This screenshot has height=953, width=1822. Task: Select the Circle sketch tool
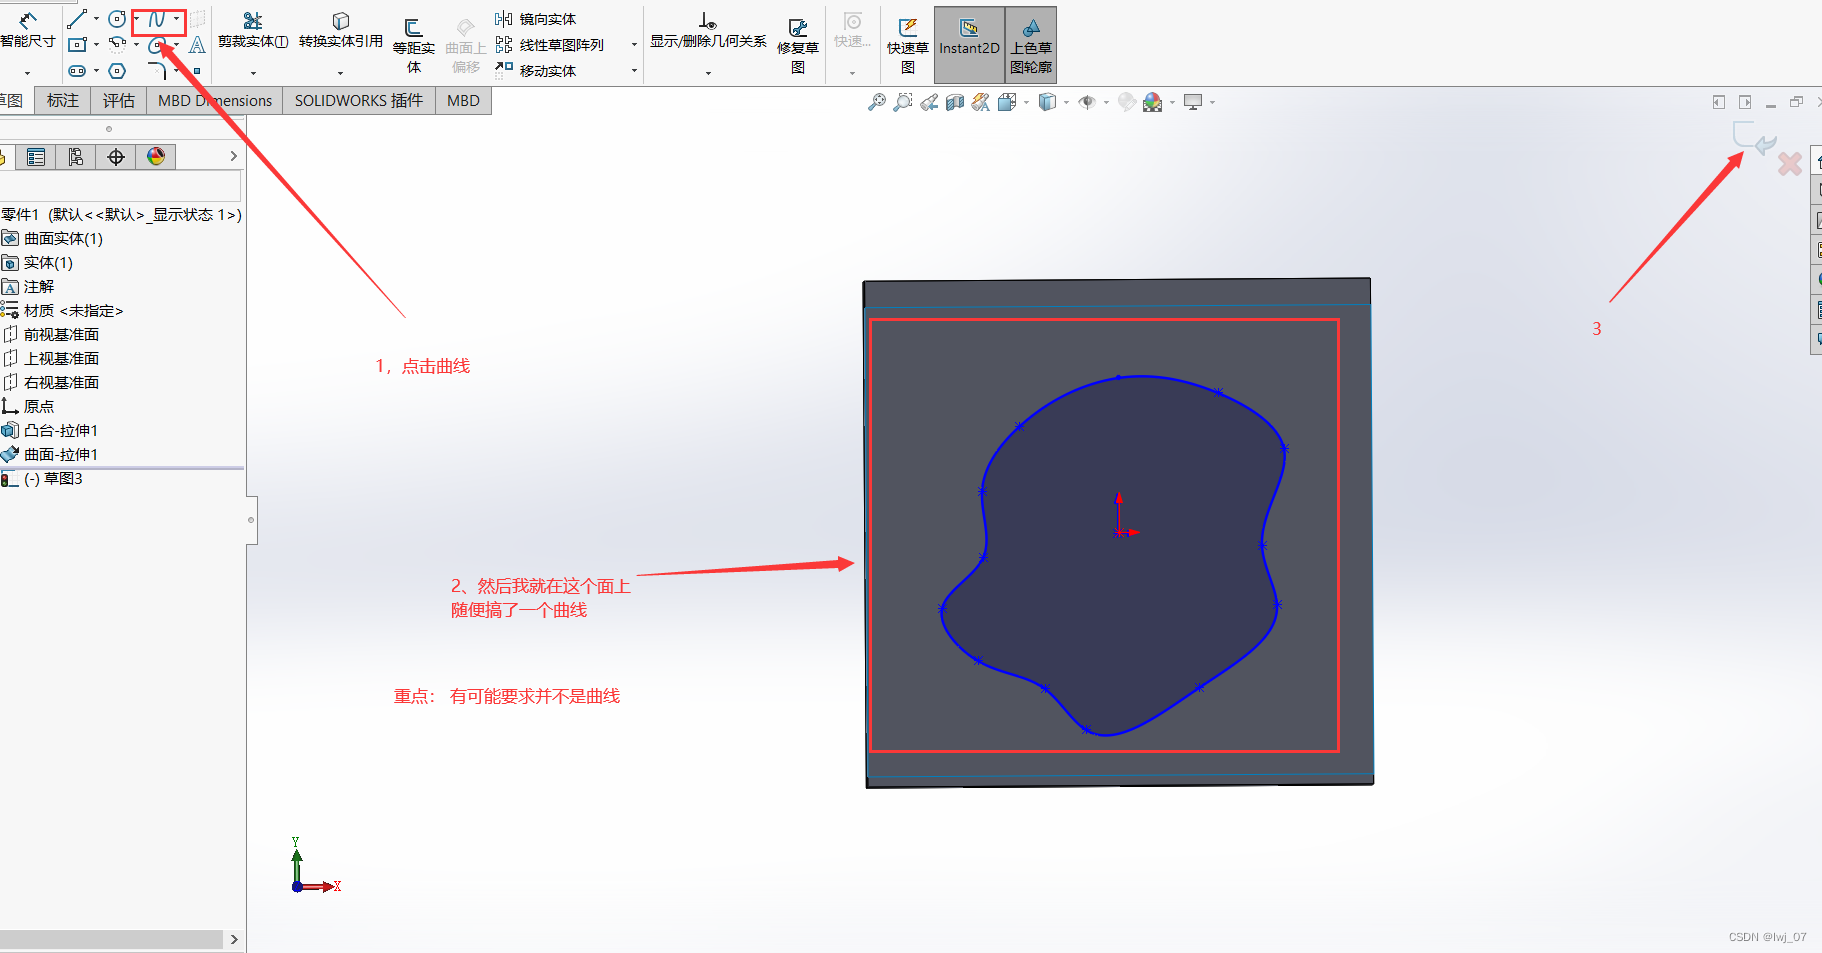coord(117,19)
